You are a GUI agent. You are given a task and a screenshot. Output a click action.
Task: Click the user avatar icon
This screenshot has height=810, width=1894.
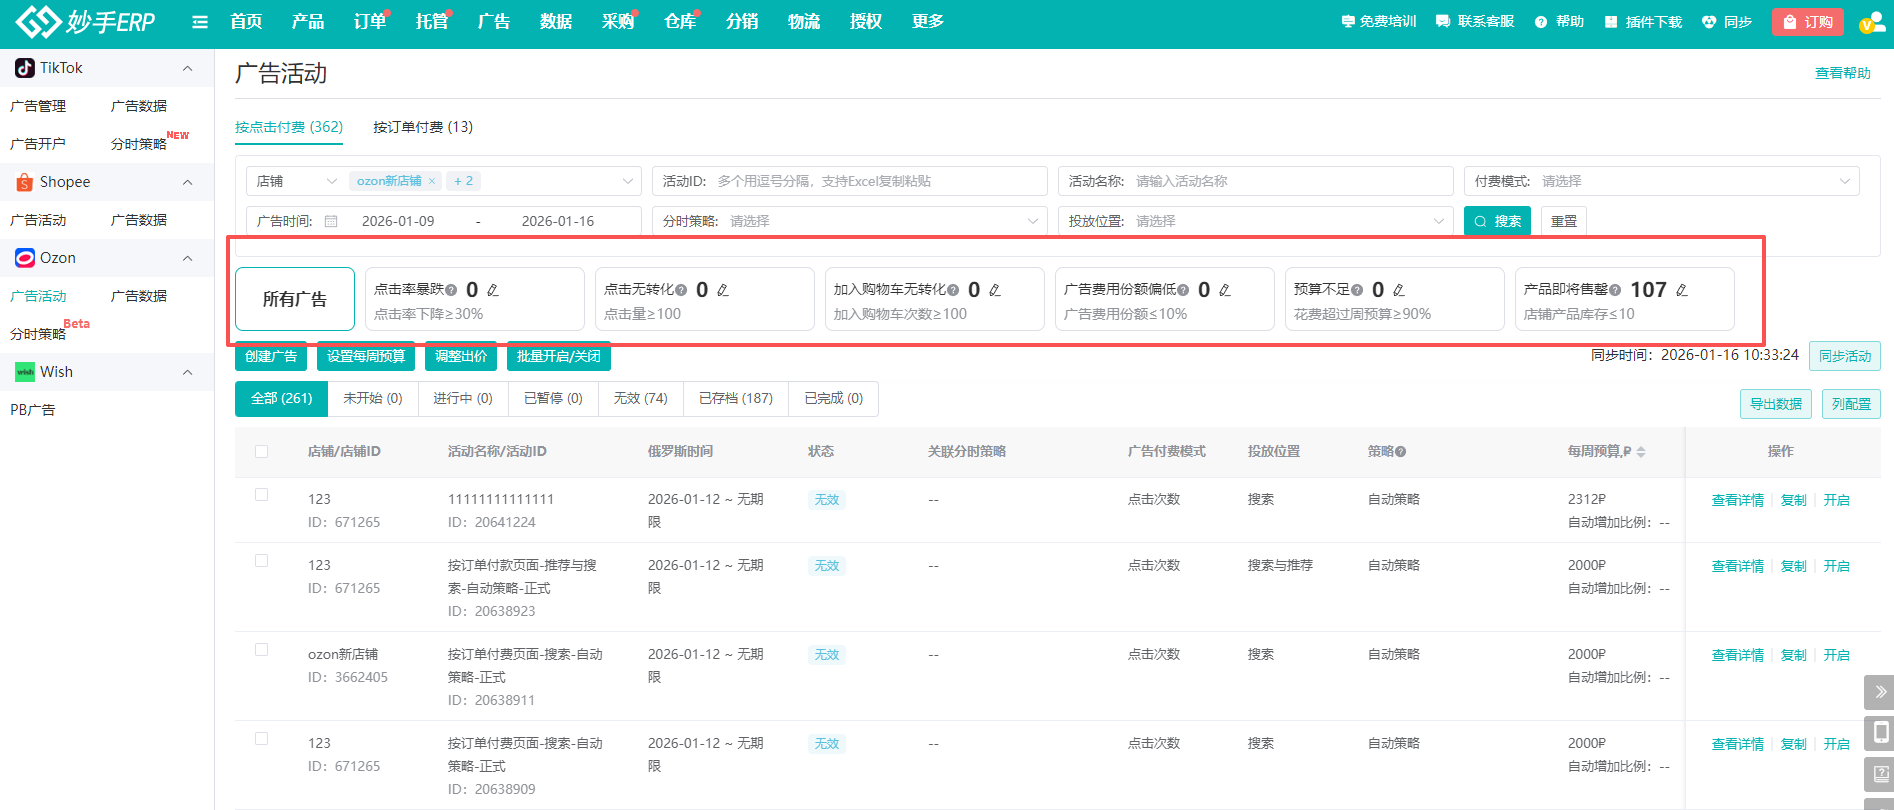pyautogui.click(x=1871, y=22)
